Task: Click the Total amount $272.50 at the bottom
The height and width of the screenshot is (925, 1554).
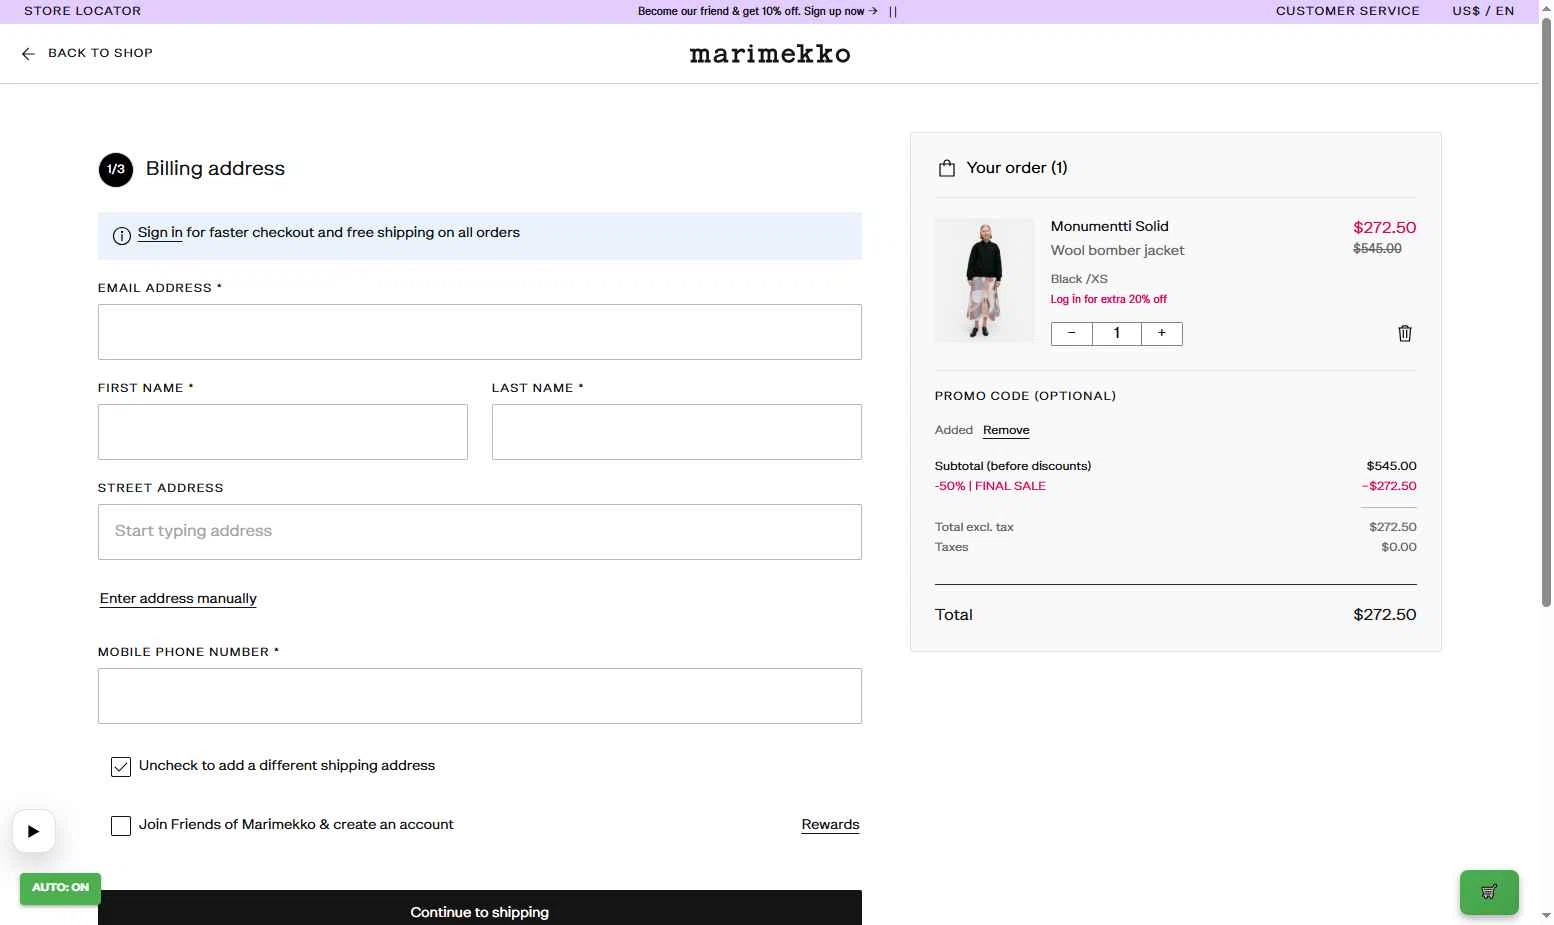Action: 1385,615
